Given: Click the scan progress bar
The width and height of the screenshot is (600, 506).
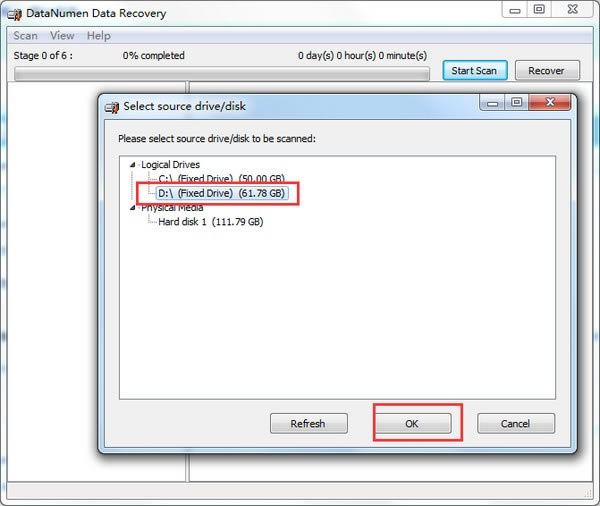Looking at the screenshot, I should (222, 74).
